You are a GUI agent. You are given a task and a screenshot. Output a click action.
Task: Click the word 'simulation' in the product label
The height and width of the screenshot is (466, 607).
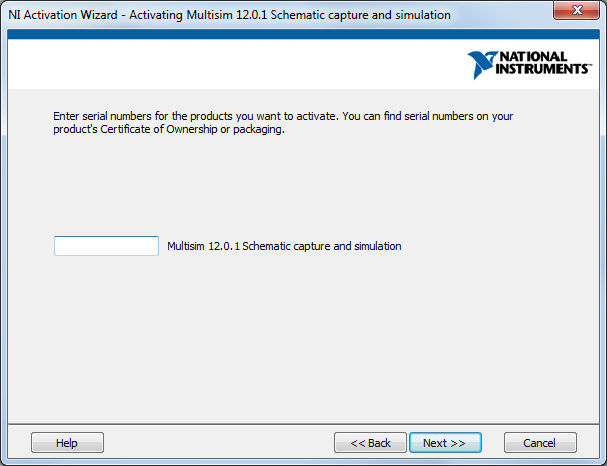click(x=376, y=246)
